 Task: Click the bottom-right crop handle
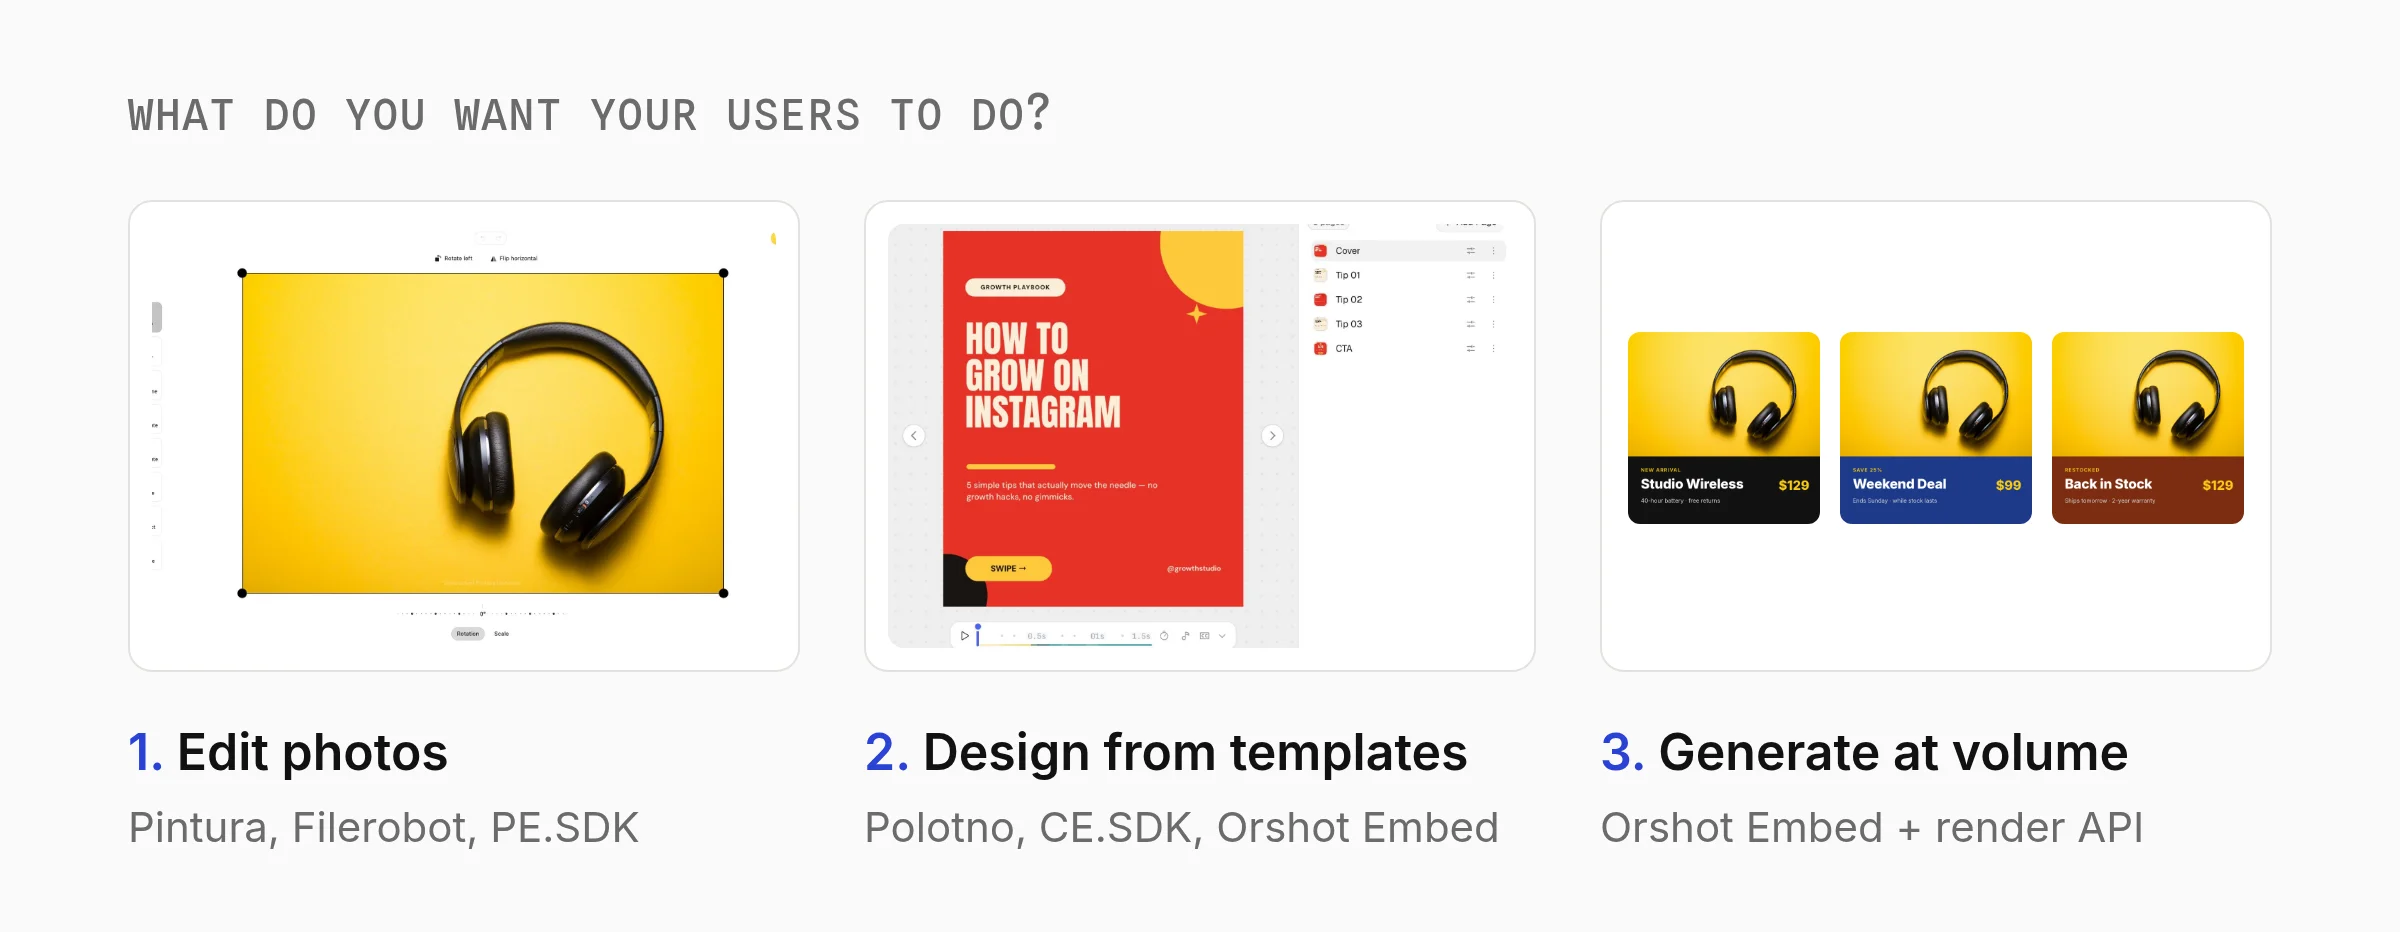point(724,593)
